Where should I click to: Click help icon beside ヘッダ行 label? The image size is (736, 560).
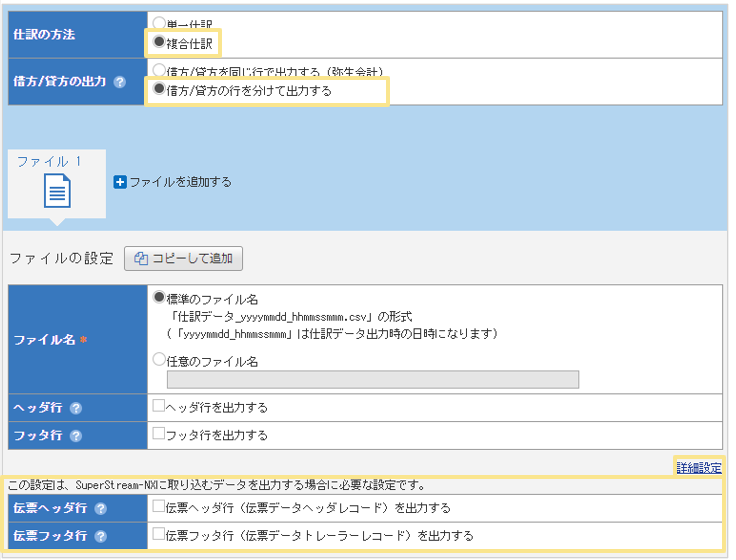(76, 408)
